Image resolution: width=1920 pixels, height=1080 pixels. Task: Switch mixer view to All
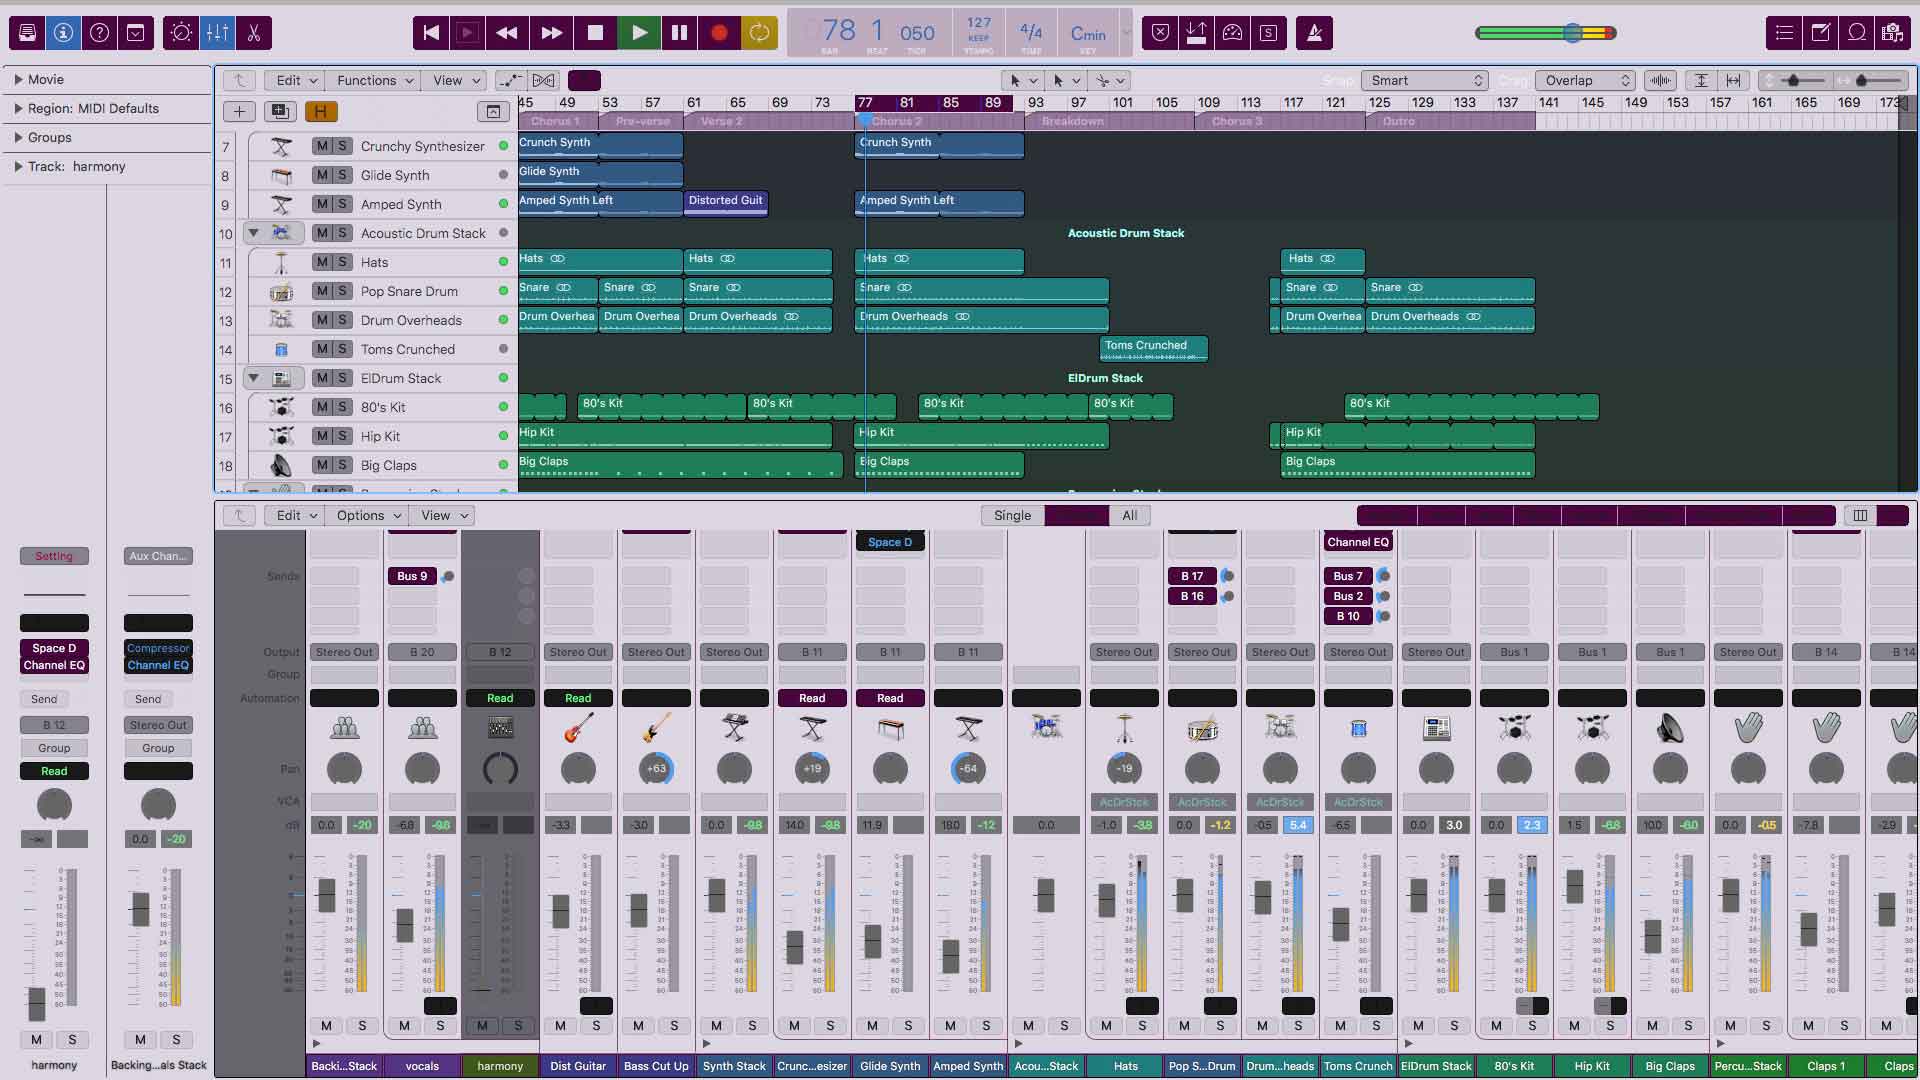[1129, 515]
